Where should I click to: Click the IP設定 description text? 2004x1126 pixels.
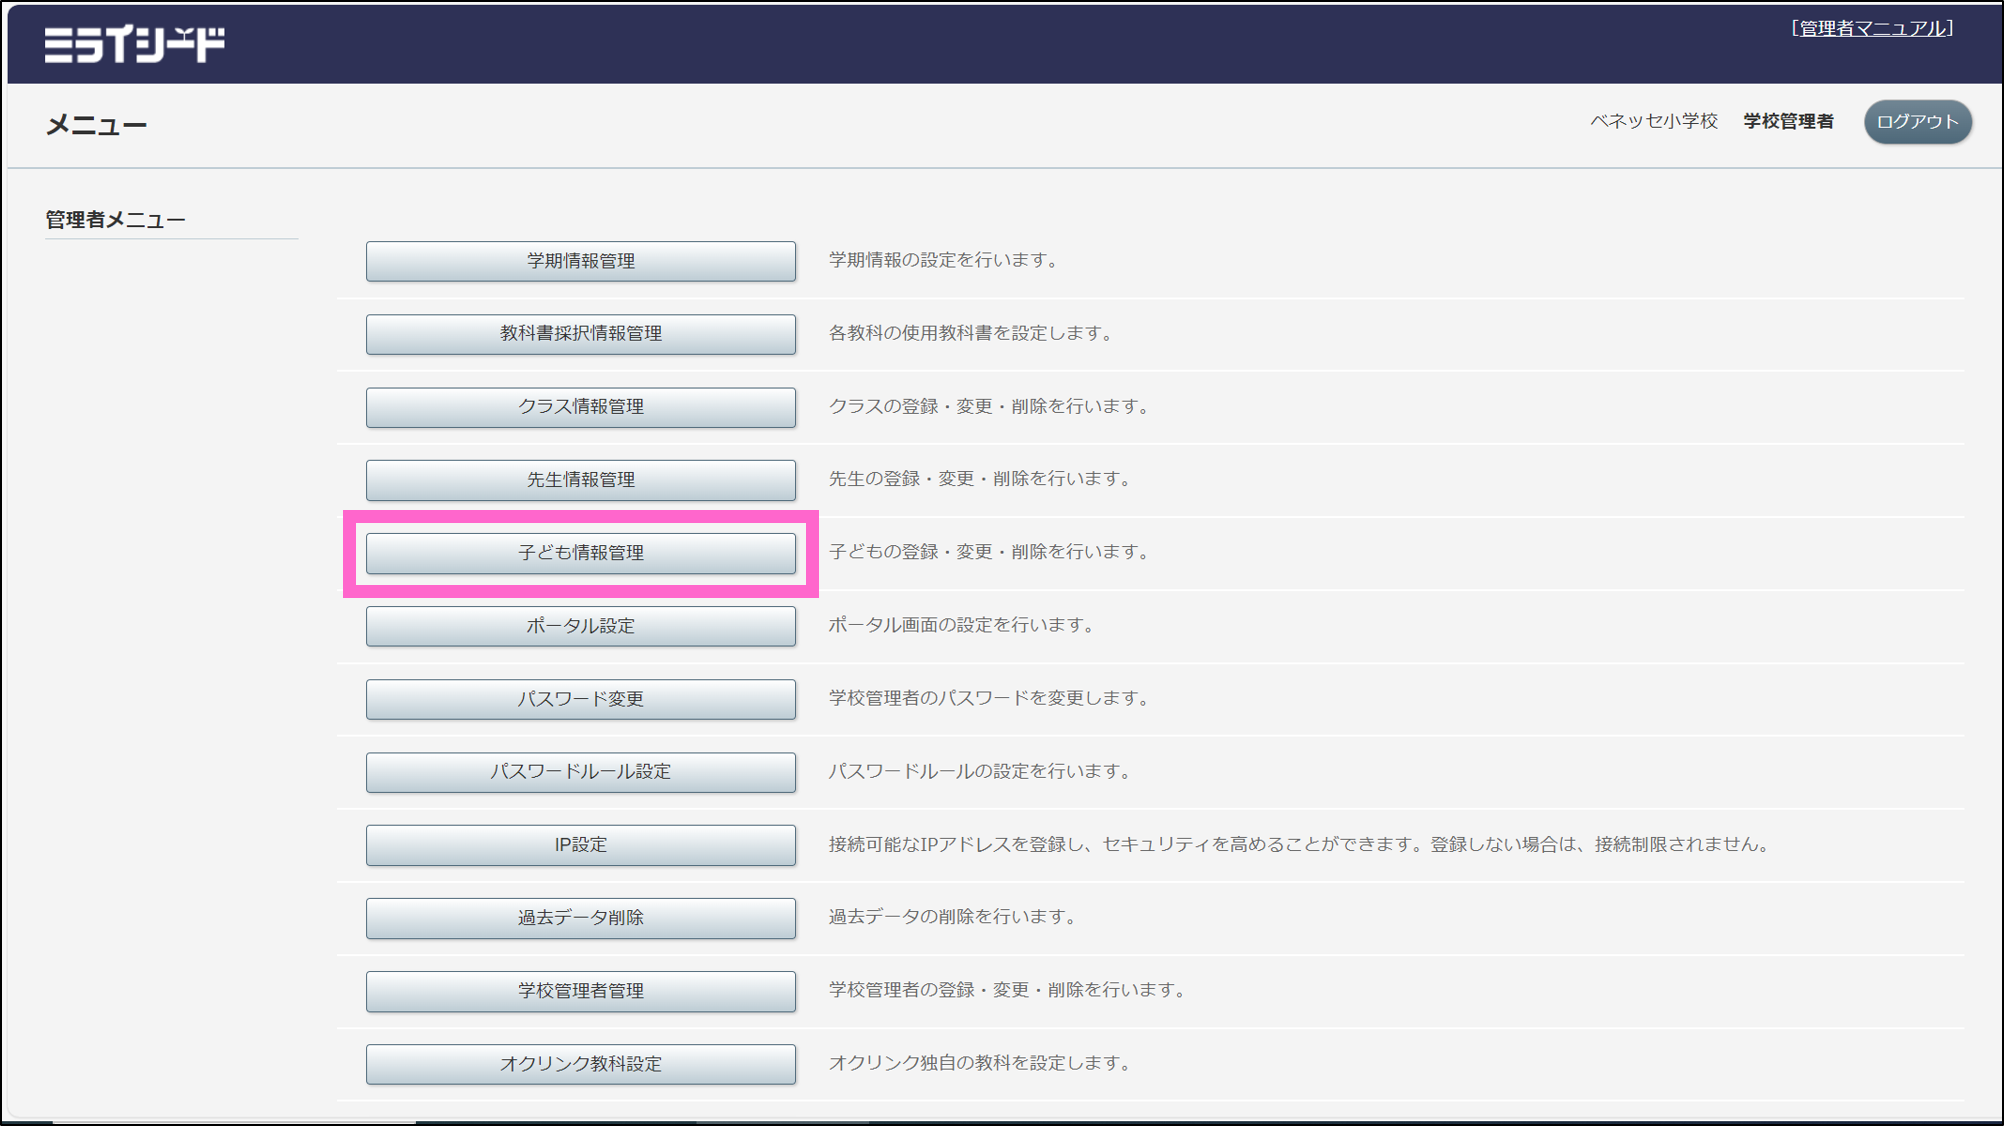tap(1300, 844)
